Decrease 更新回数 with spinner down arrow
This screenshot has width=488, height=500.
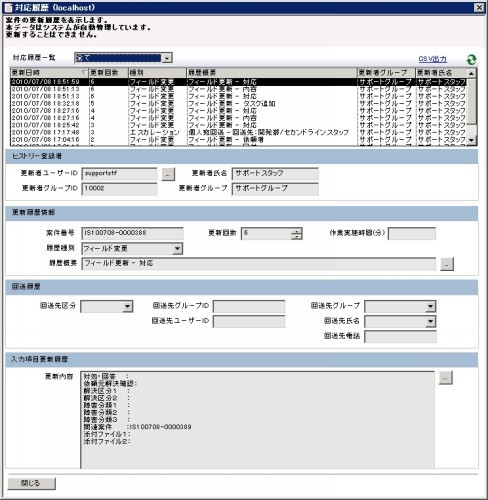[x=296, y=236]
